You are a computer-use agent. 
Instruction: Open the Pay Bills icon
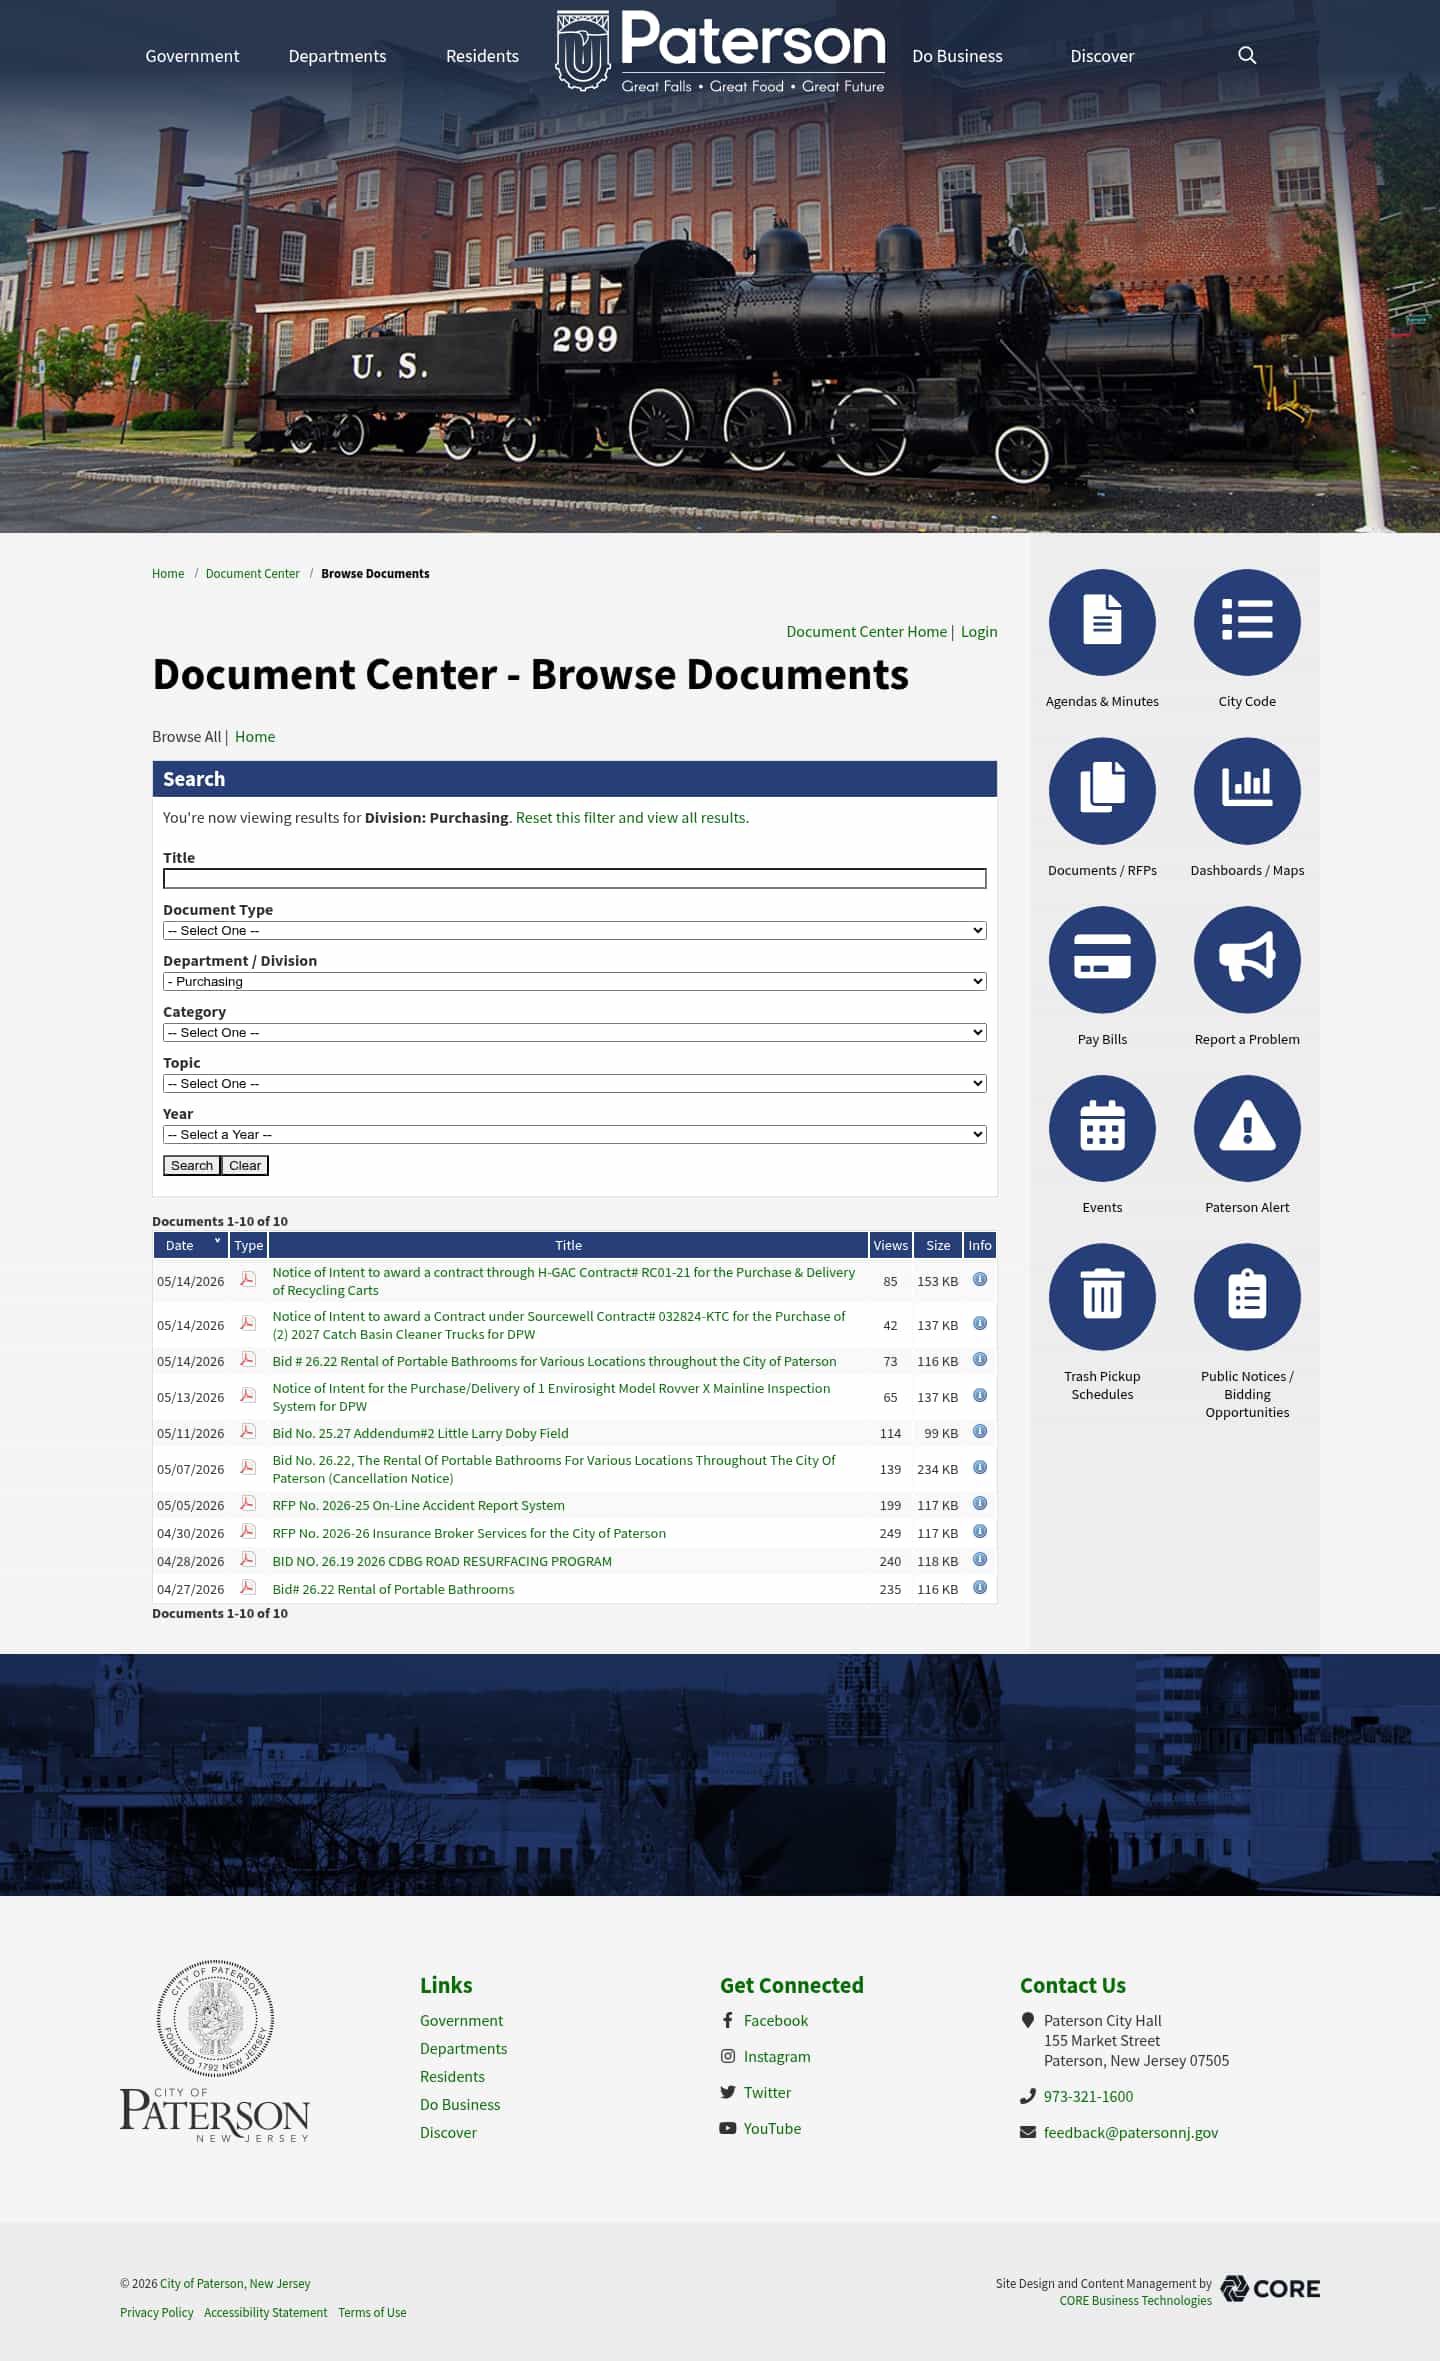[x=1102, y=960]
